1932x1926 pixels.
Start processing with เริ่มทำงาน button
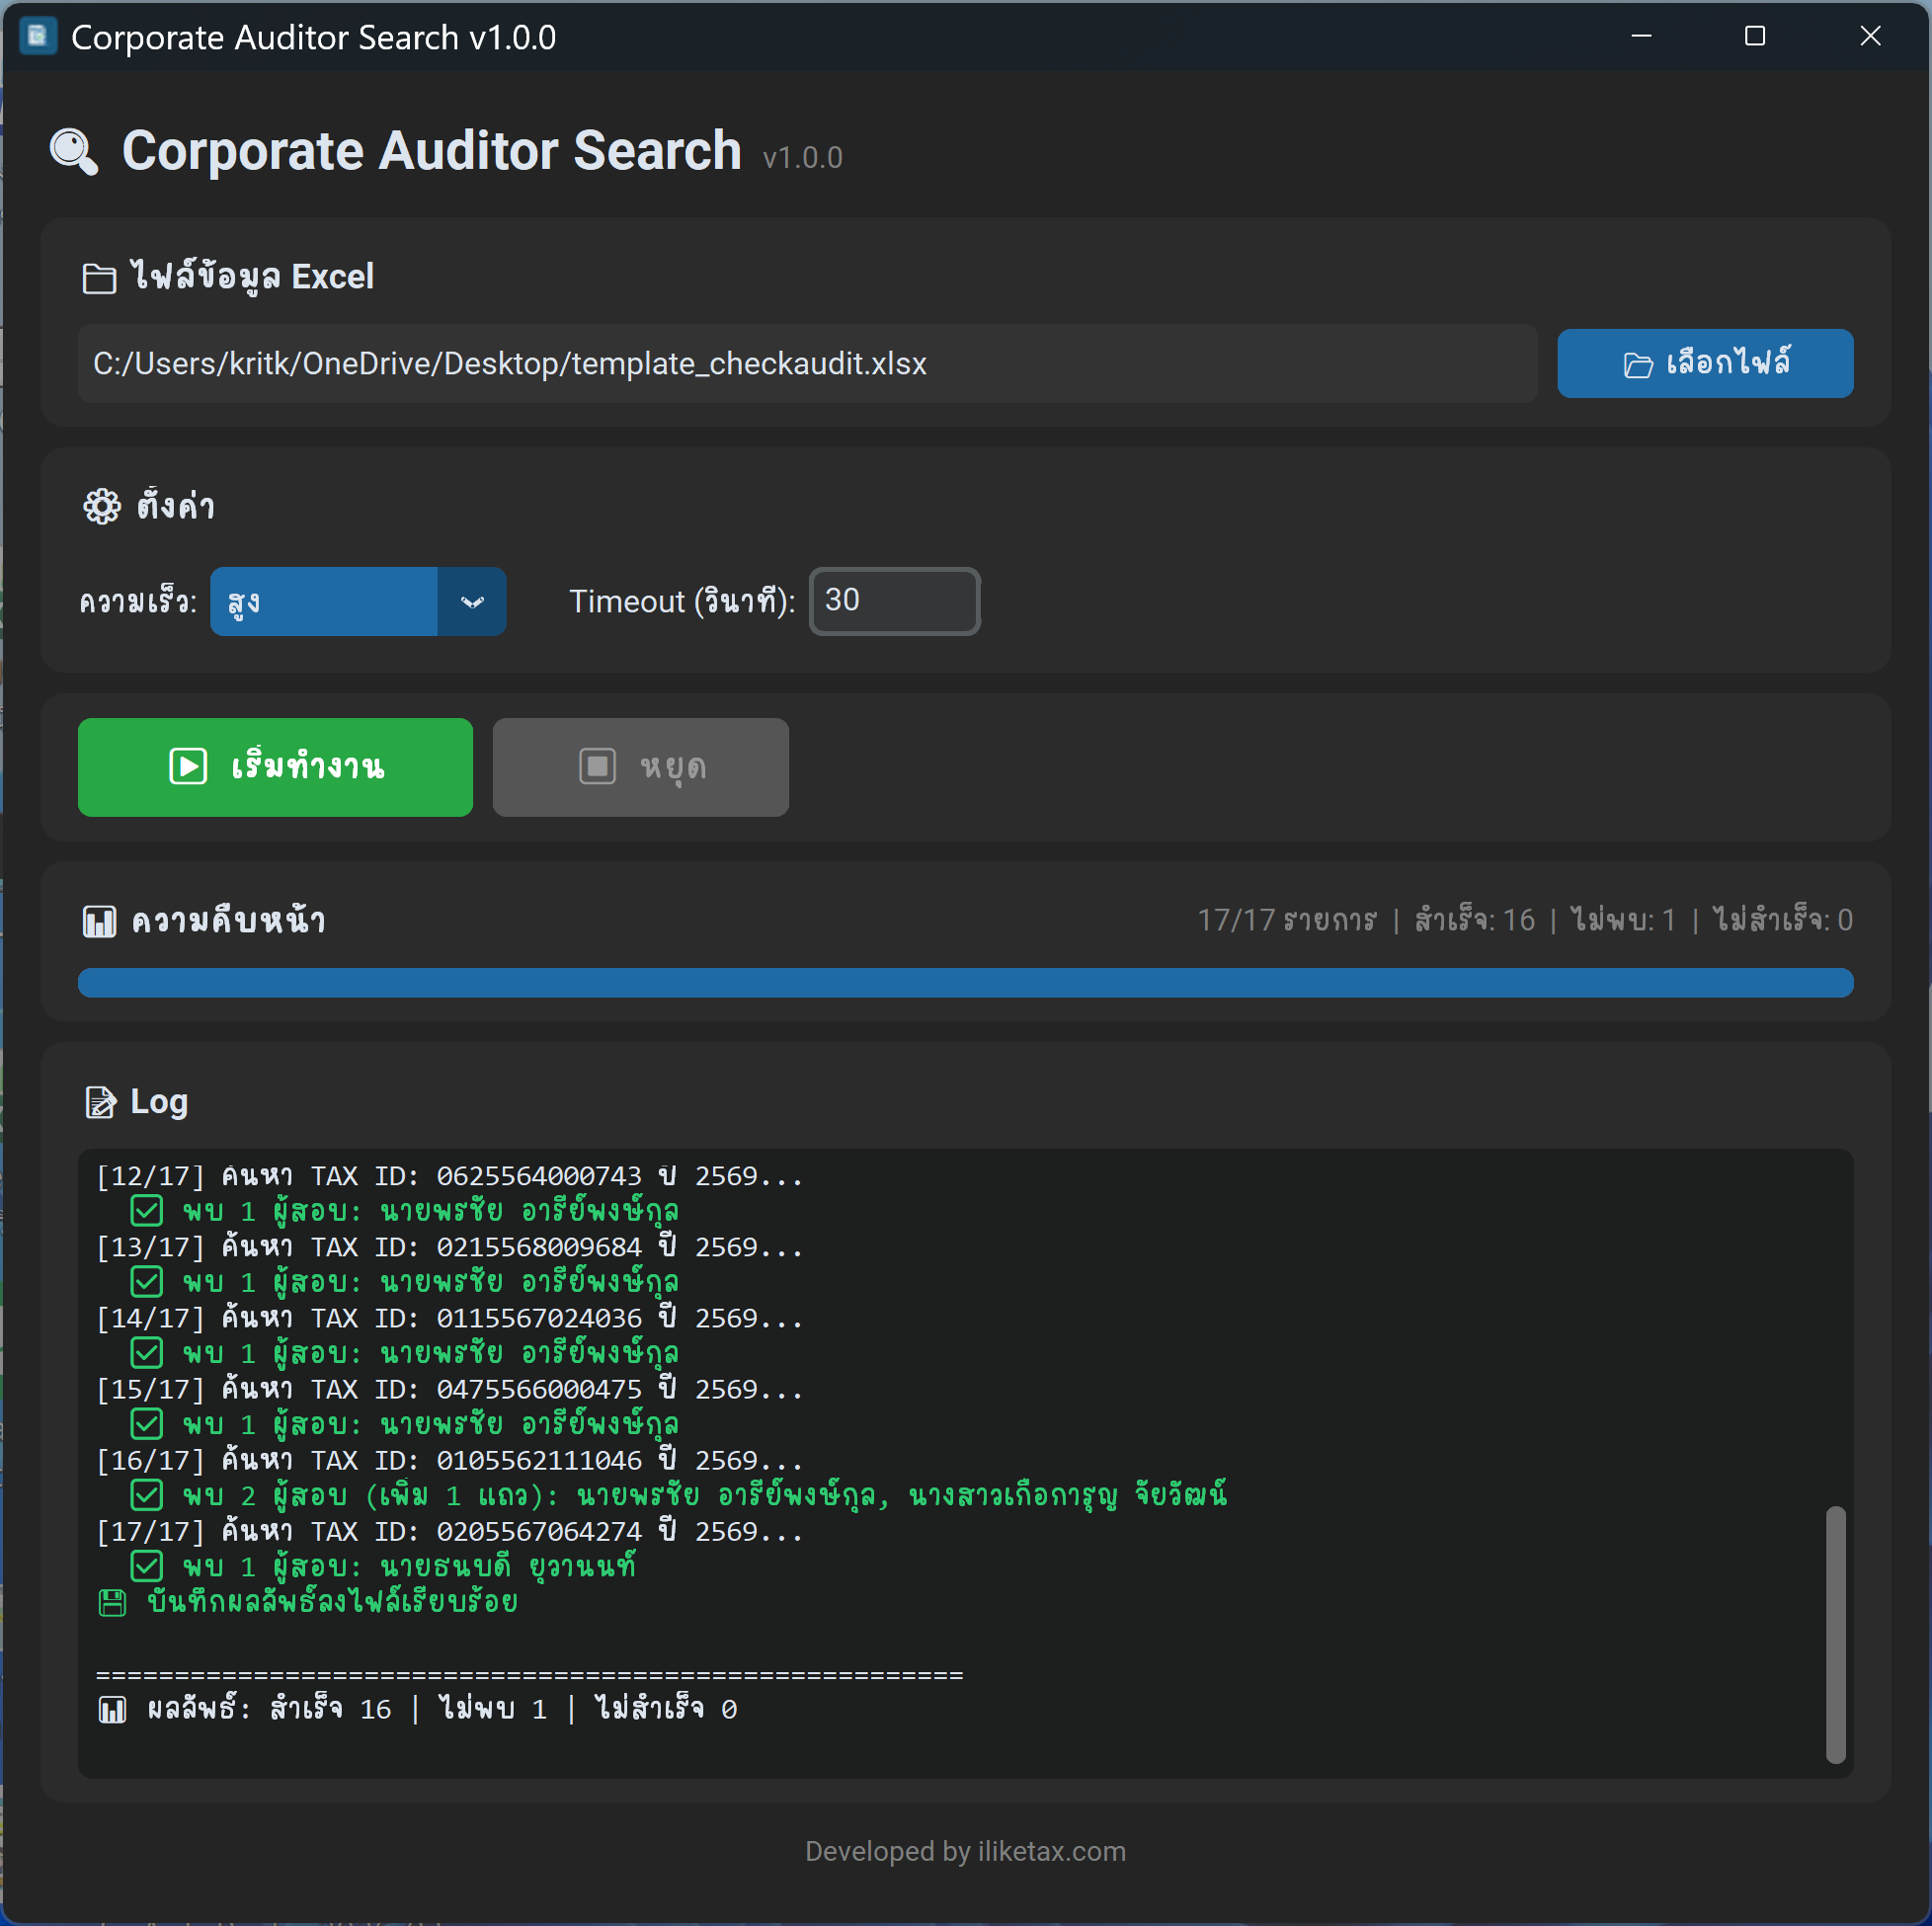coord(275,767)
